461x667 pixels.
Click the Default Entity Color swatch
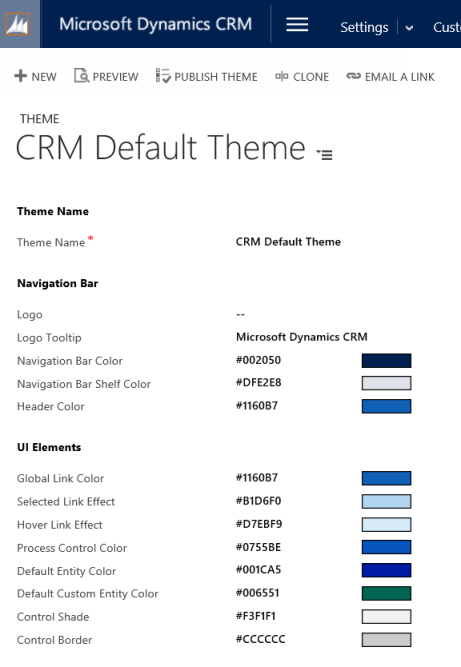[386, 570]
